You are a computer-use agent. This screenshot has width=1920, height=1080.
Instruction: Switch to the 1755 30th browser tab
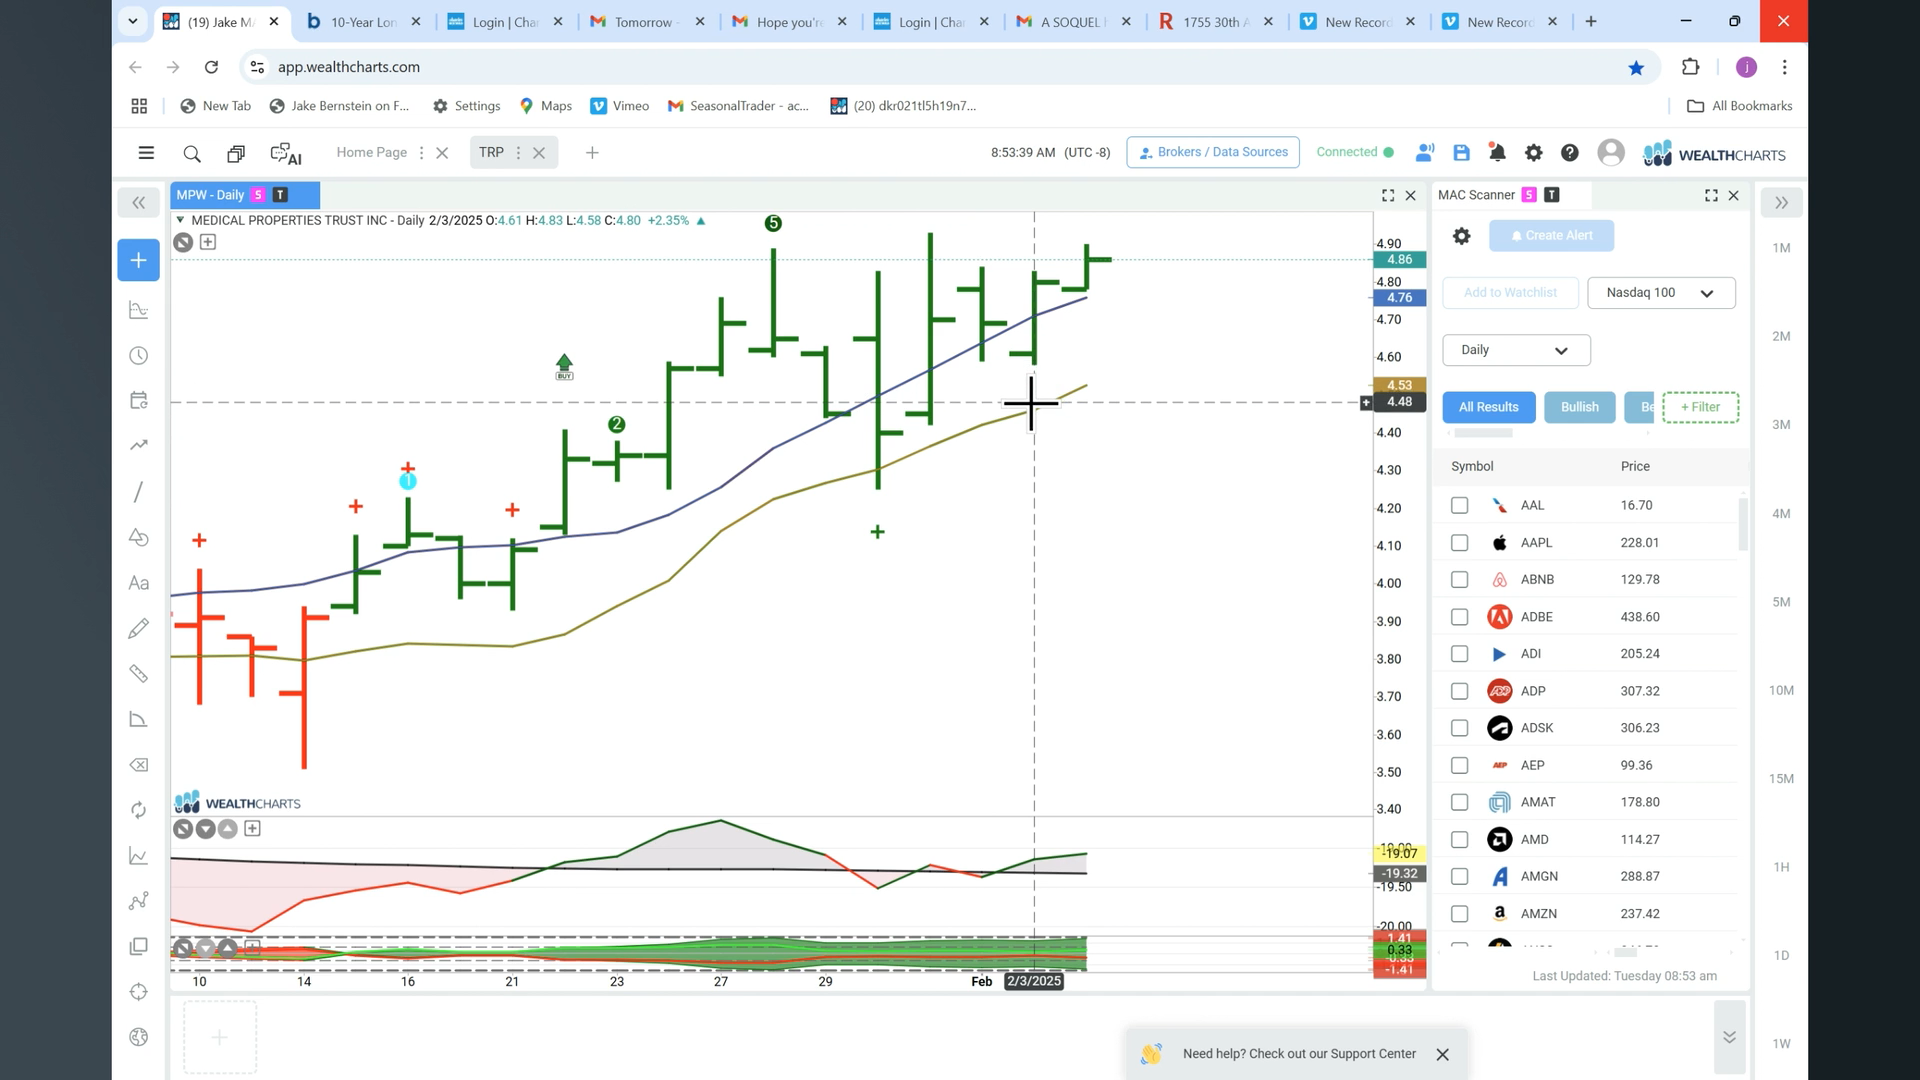pos(1215,22)
